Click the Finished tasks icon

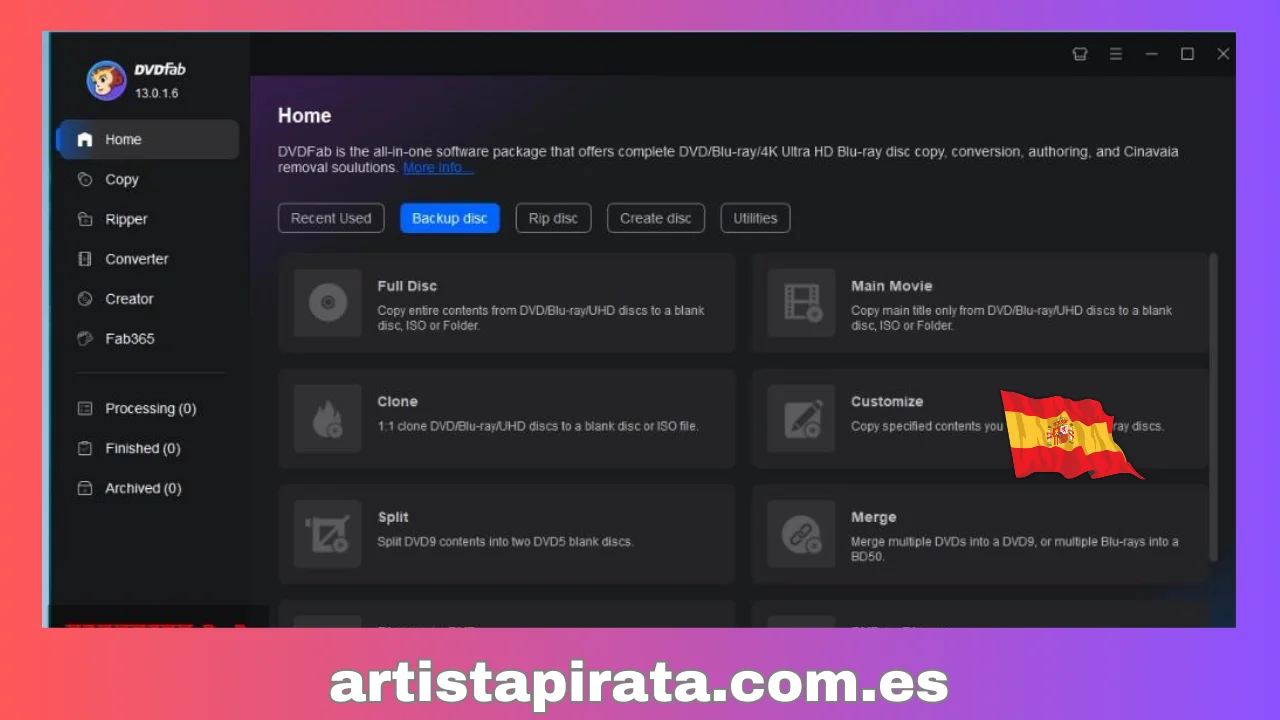point(85,448)
